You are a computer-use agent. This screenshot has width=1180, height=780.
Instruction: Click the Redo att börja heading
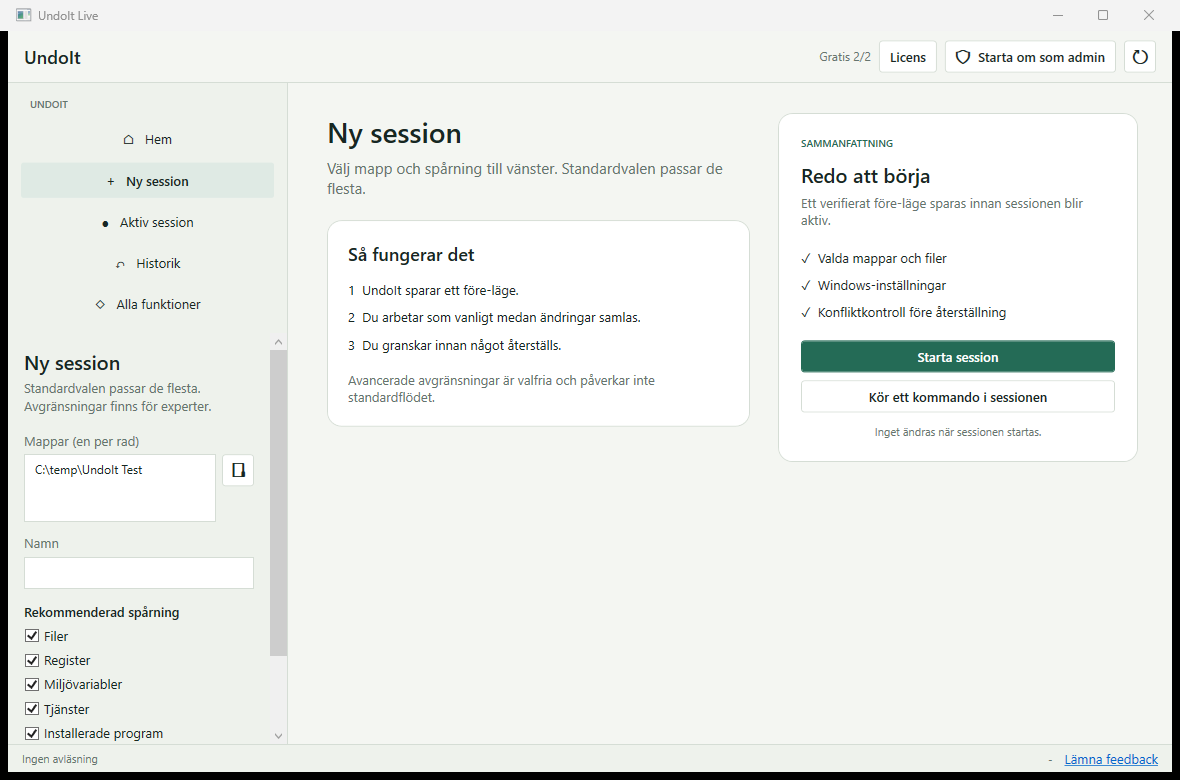865,176
